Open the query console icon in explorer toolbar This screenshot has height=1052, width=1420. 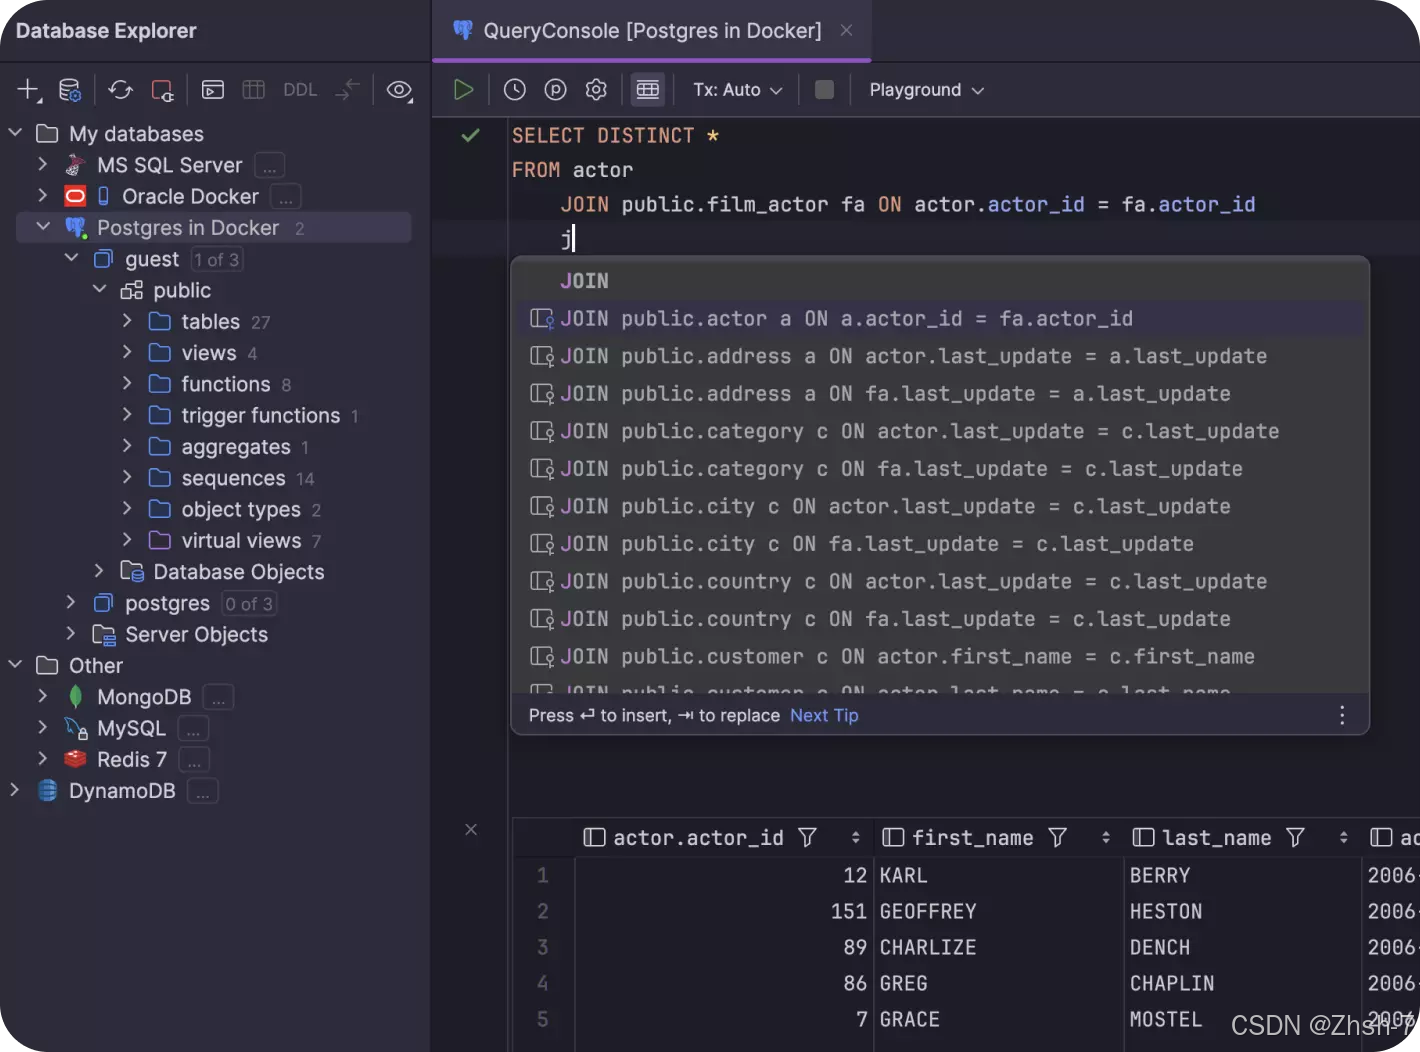213,90
